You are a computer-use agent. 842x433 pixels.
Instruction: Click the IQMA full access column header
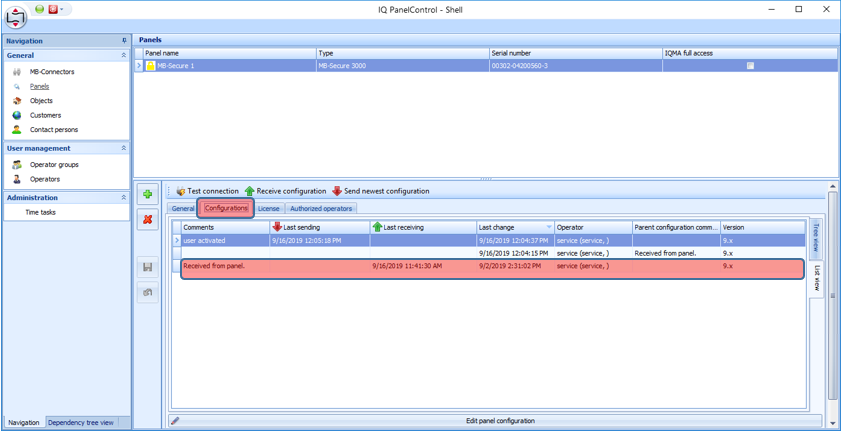pyautogui.click(x=750, y=53)
